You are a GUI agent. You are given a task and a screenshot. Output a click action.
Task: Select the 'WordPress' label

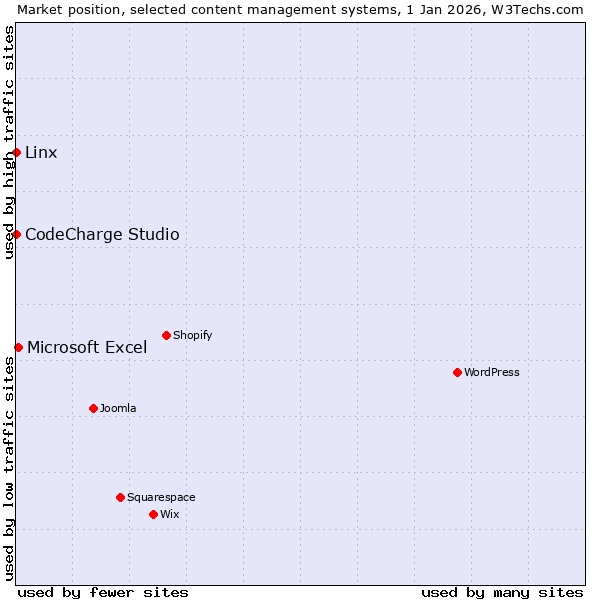point(492,372)
